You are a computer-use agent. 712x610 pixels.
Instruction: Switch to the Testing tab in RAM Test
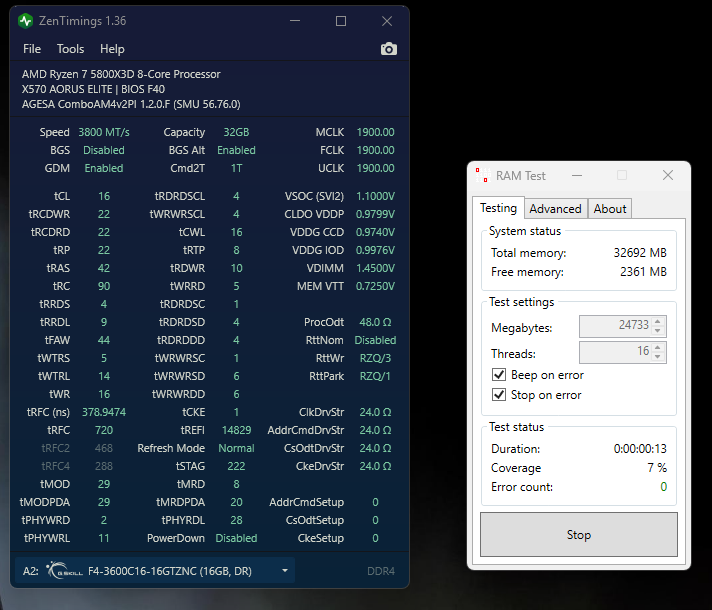tap(499, 208)
